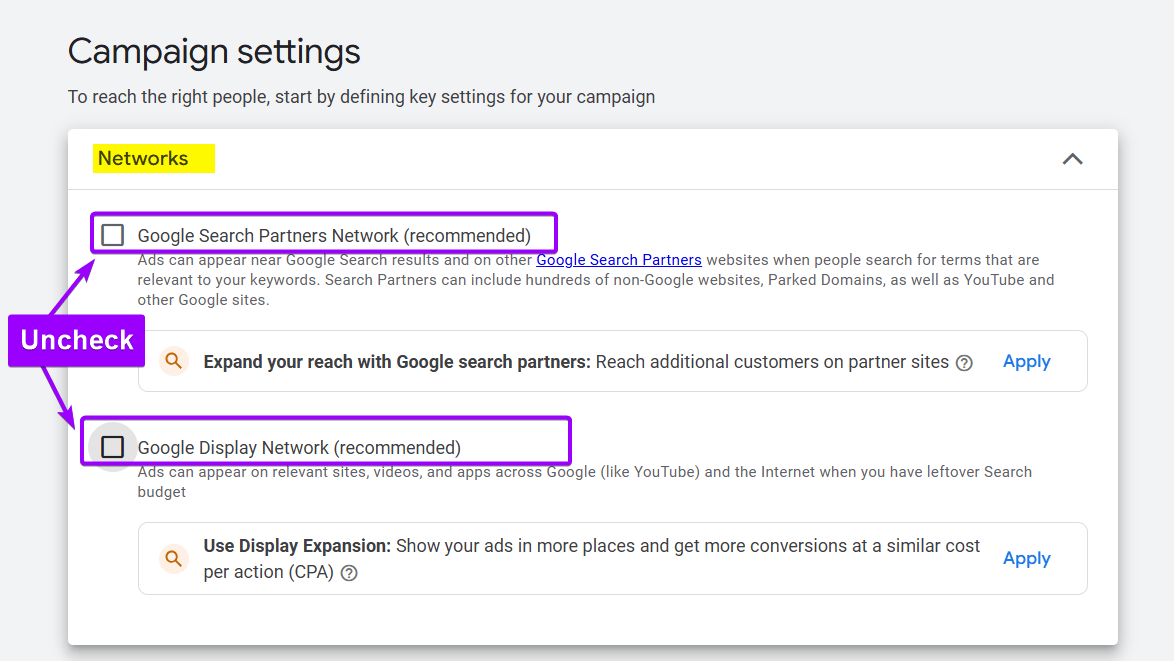
Task: Click the purple Uncheck annotation label
Action: 75,340
